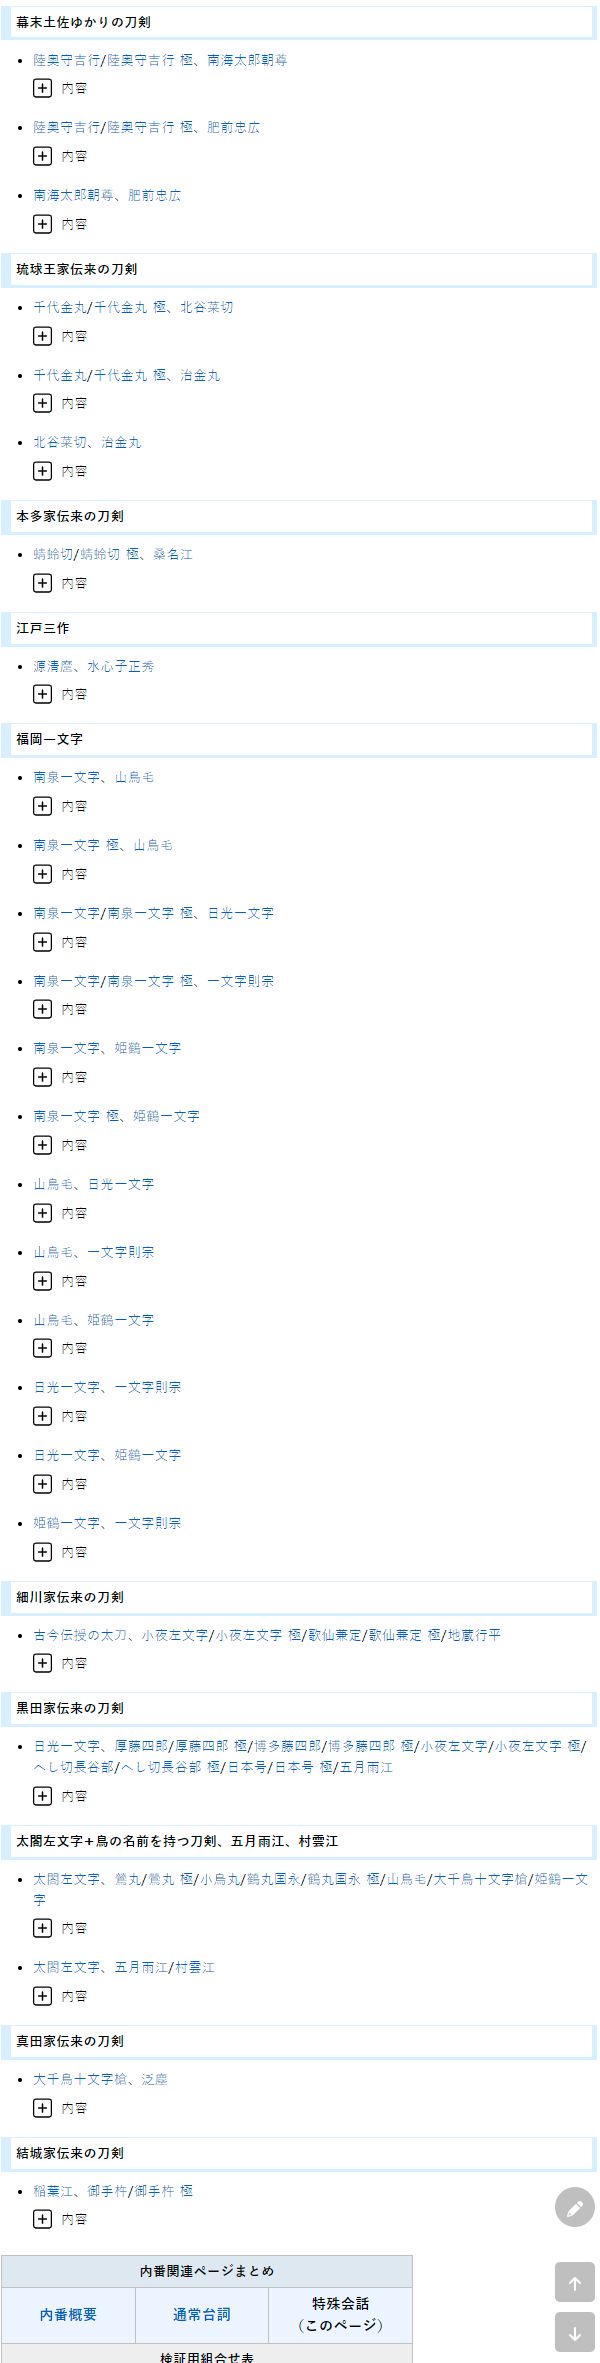This screenshot has height=2363, width=600.
Task: Follow the 稲葉江 link
Action: coord(53,2190)
